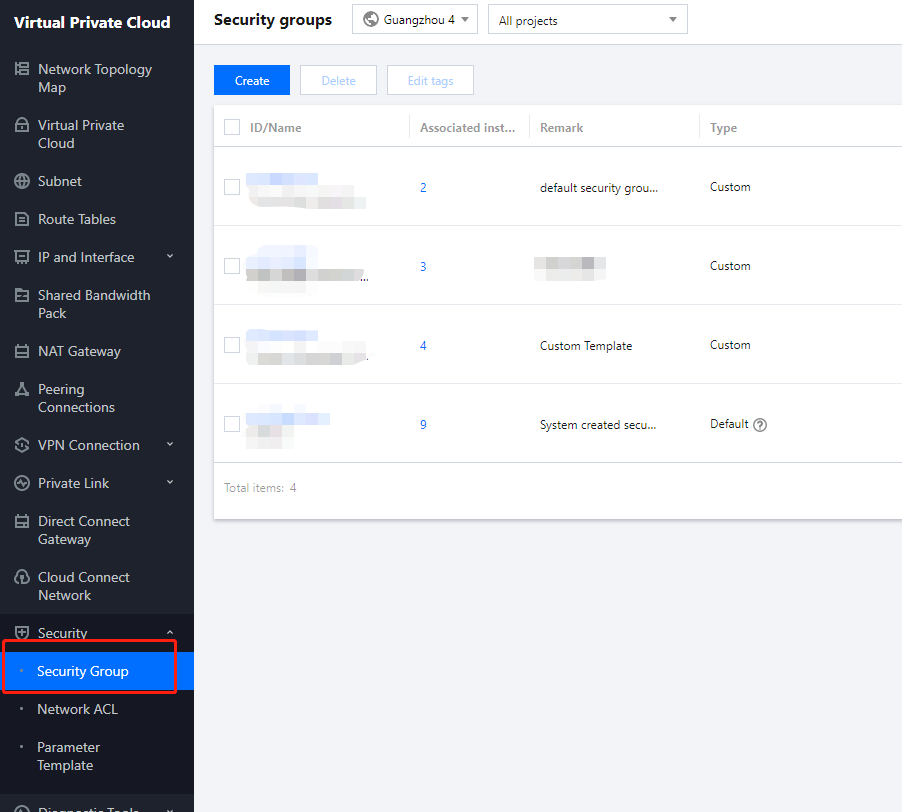Click the Cloud Connect Network icon
This screenshot has width=902, height=812.
click(21, 578)
